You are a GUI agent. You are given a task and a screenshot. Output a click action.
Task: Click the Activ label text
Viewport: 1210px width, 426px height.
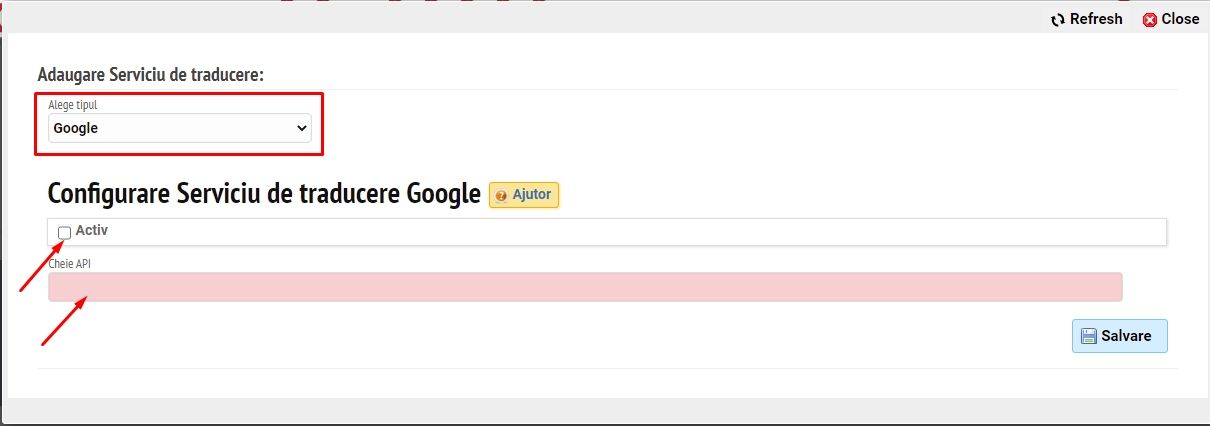[92, 230]
